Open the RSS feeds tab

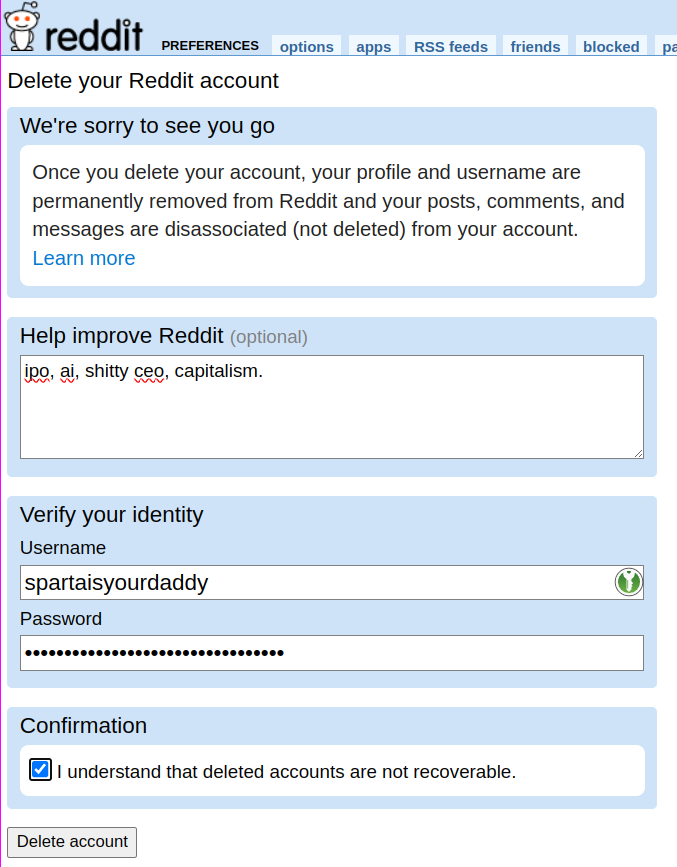point(451,46)
